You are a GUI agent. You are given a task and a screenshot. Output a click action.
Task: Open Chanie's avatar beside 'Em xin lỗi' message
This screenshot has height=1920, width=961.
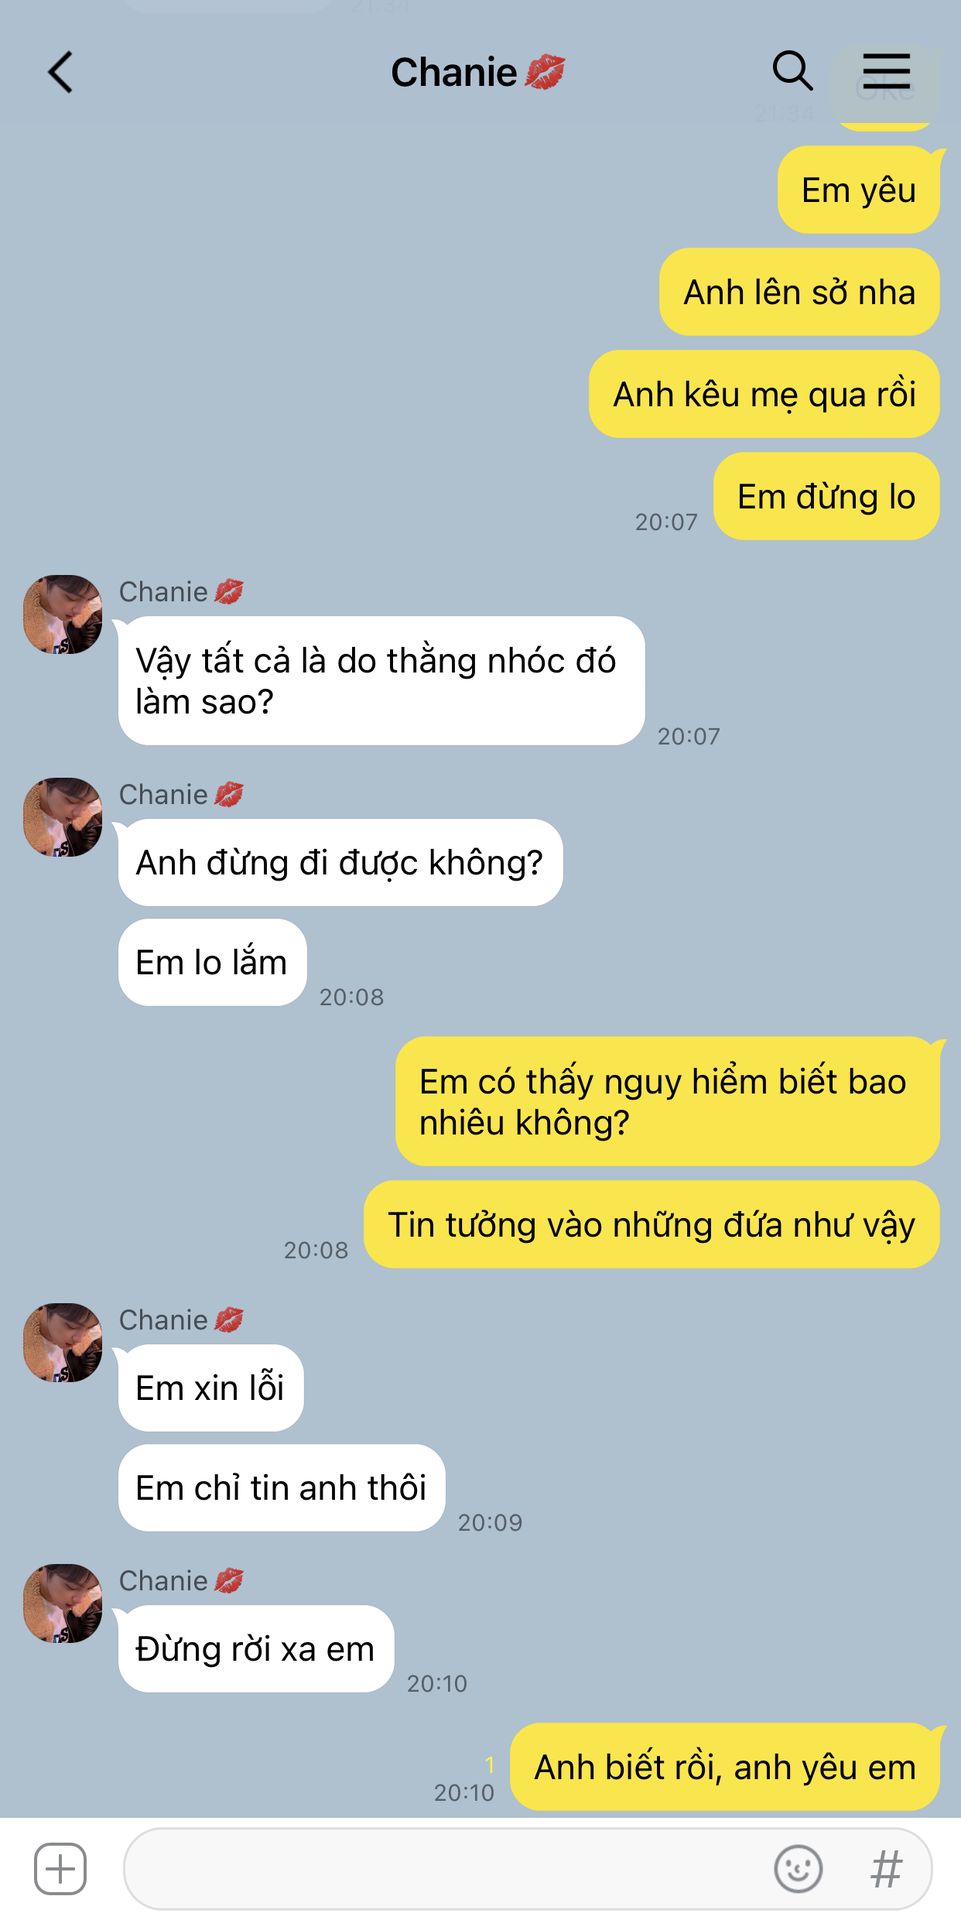[63, 1342]
